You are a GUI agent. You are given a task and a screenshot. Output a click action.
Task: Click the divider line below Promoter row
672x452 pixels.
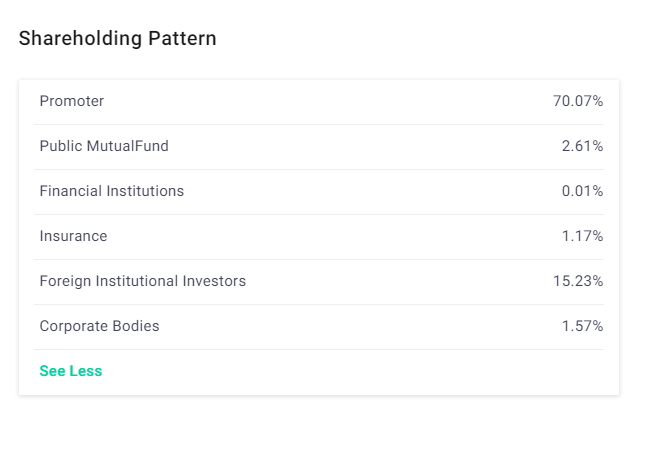(x=319, y=124)
